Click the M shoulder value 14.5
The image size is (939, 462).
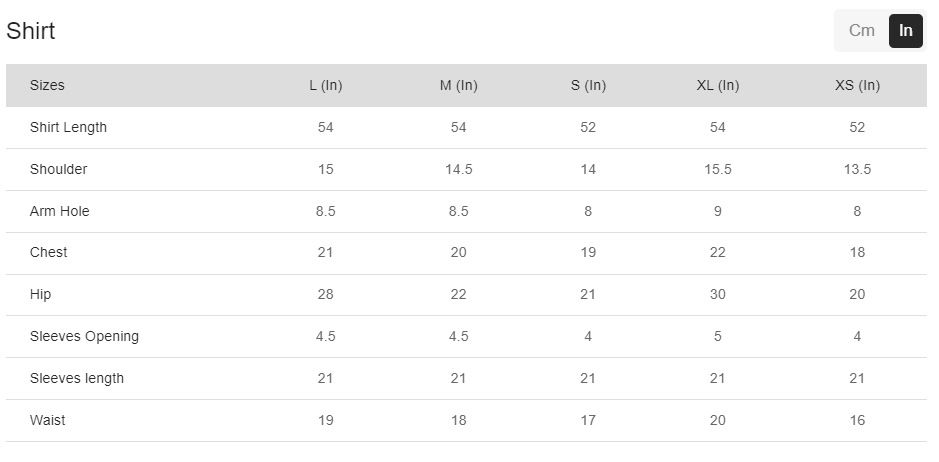[459, 169]
